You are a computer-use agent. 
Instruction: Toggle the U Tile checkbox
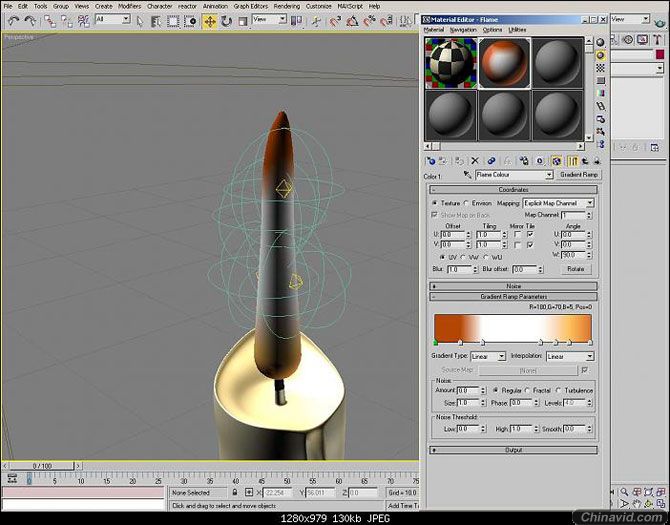click(530, 235)
